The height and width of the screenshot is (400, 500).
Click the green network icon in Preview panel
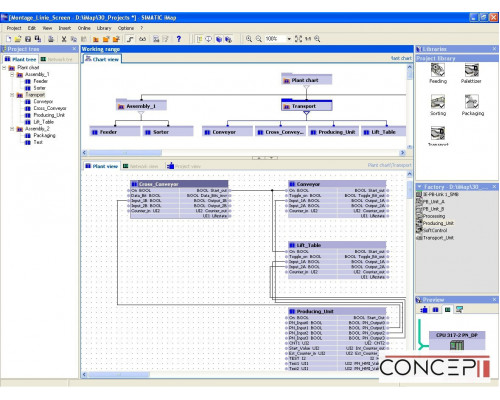tap(447, 310)
